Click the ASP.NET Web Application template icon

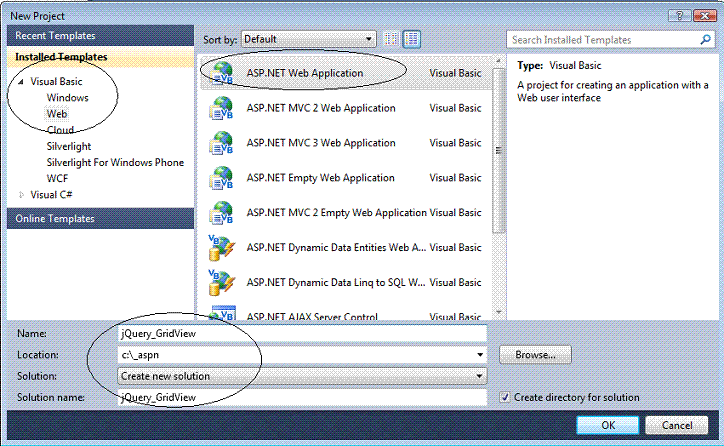point(222,73)
